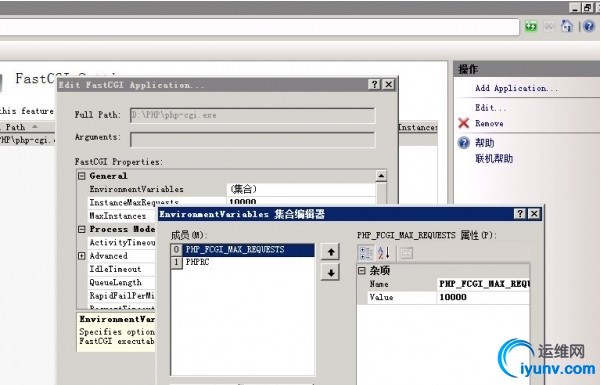Move selected member up with arrow button

(331, 252)
